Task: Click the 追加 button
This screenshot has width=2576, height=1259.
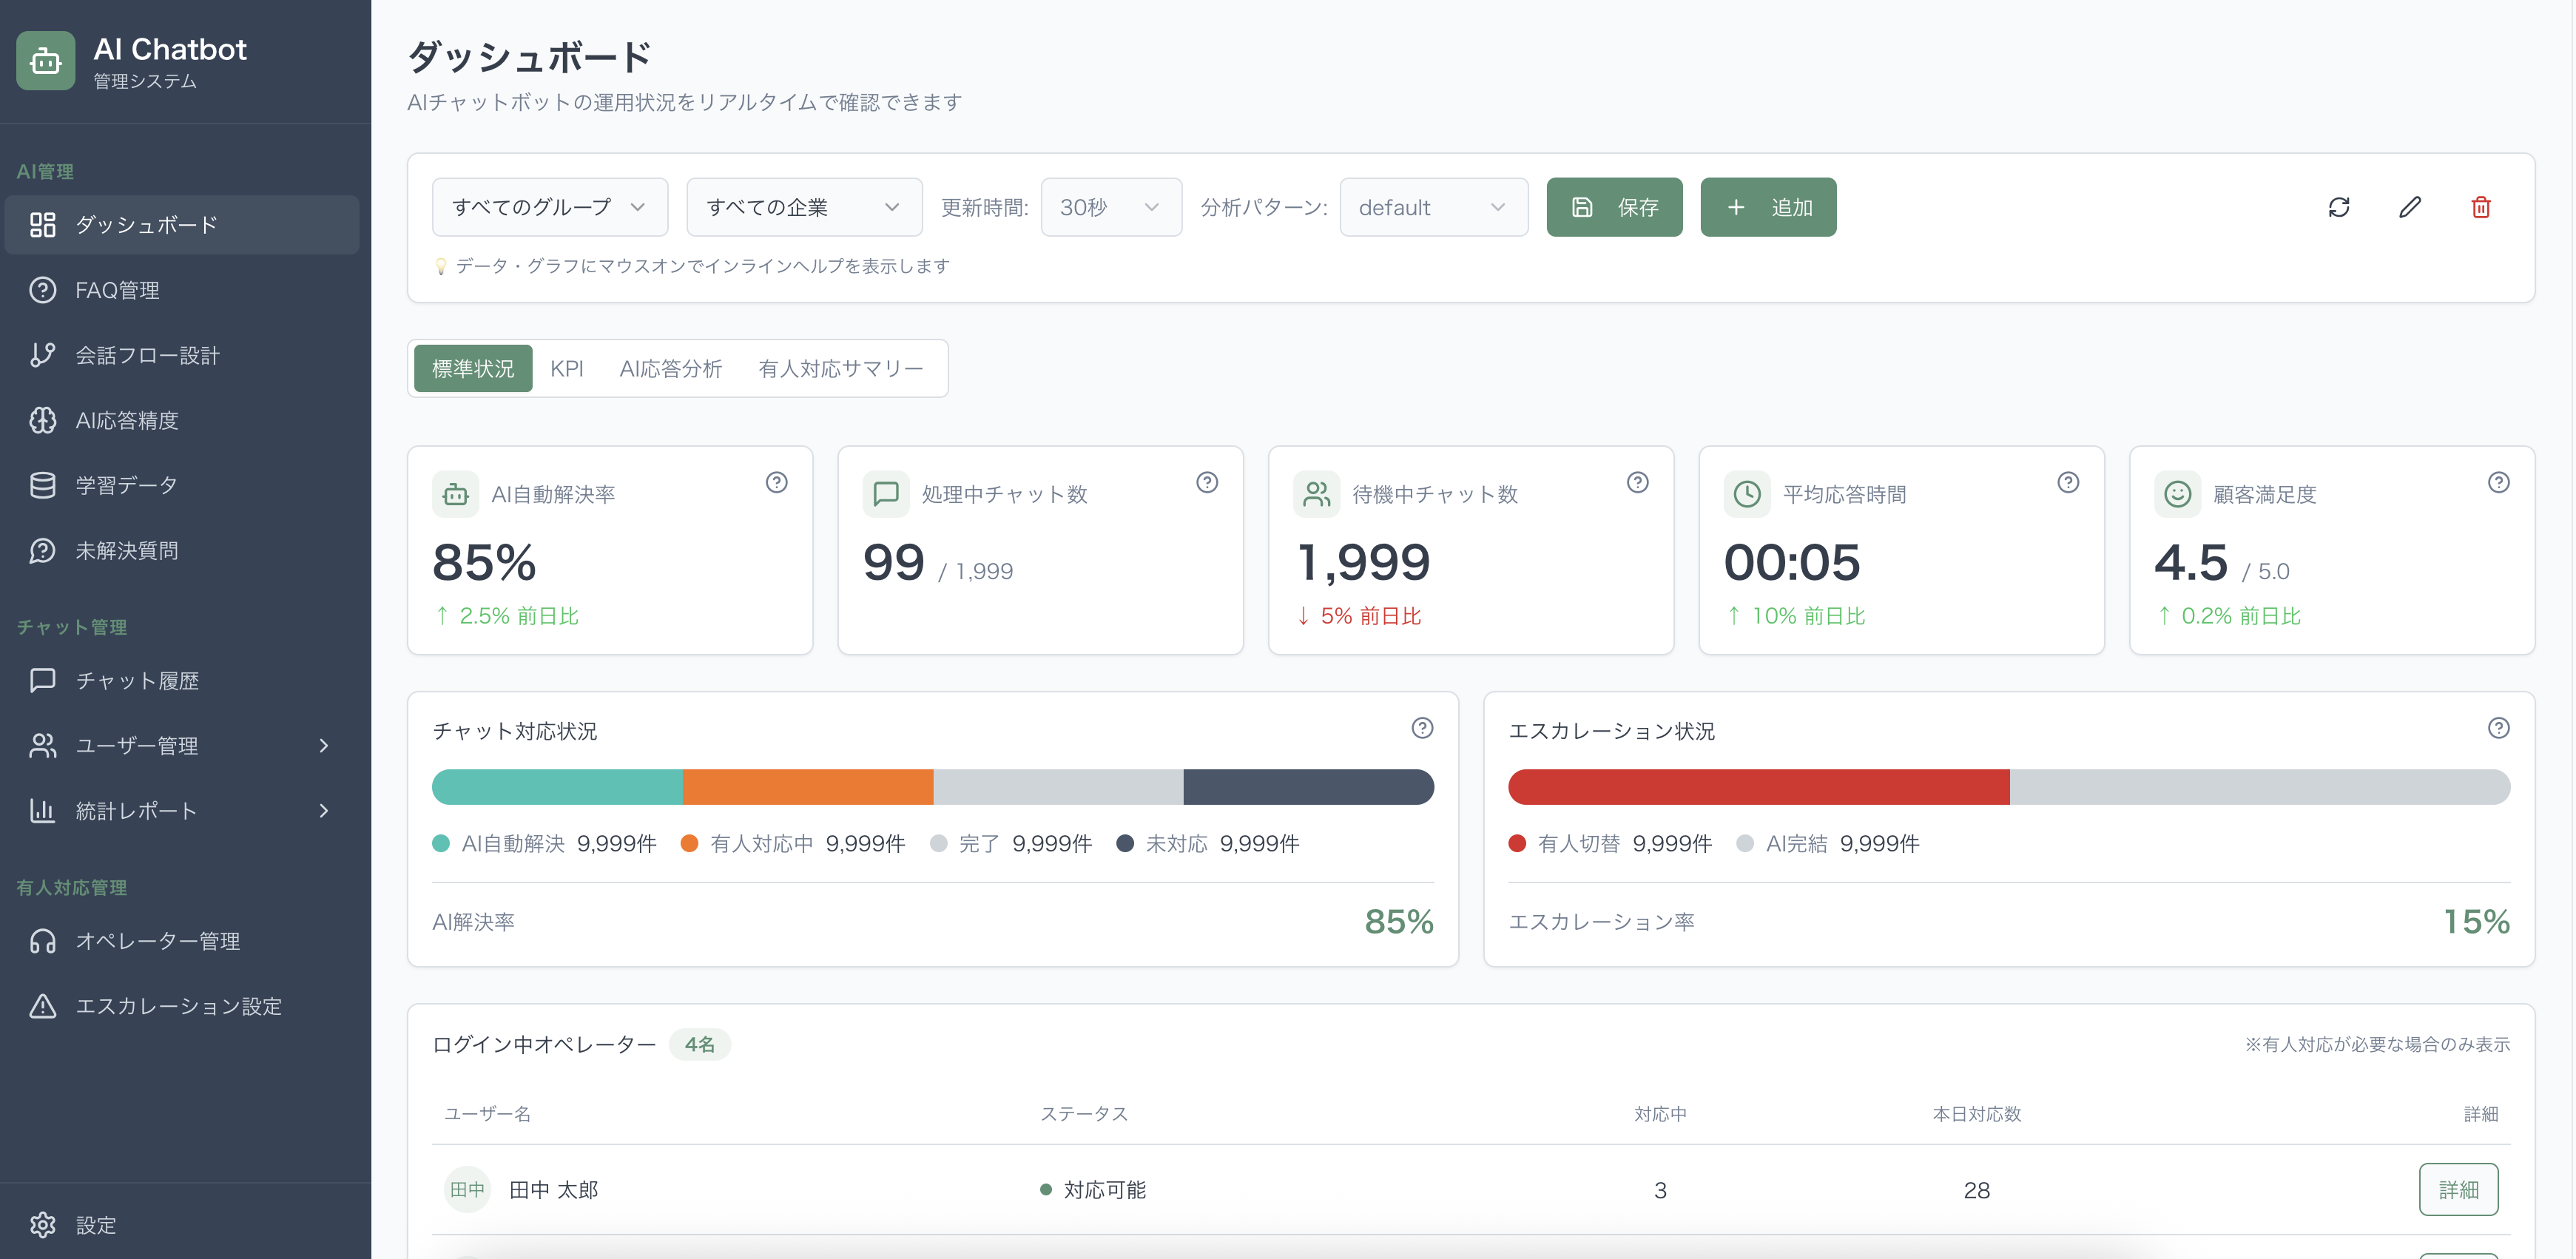Action: (1768, 207)
